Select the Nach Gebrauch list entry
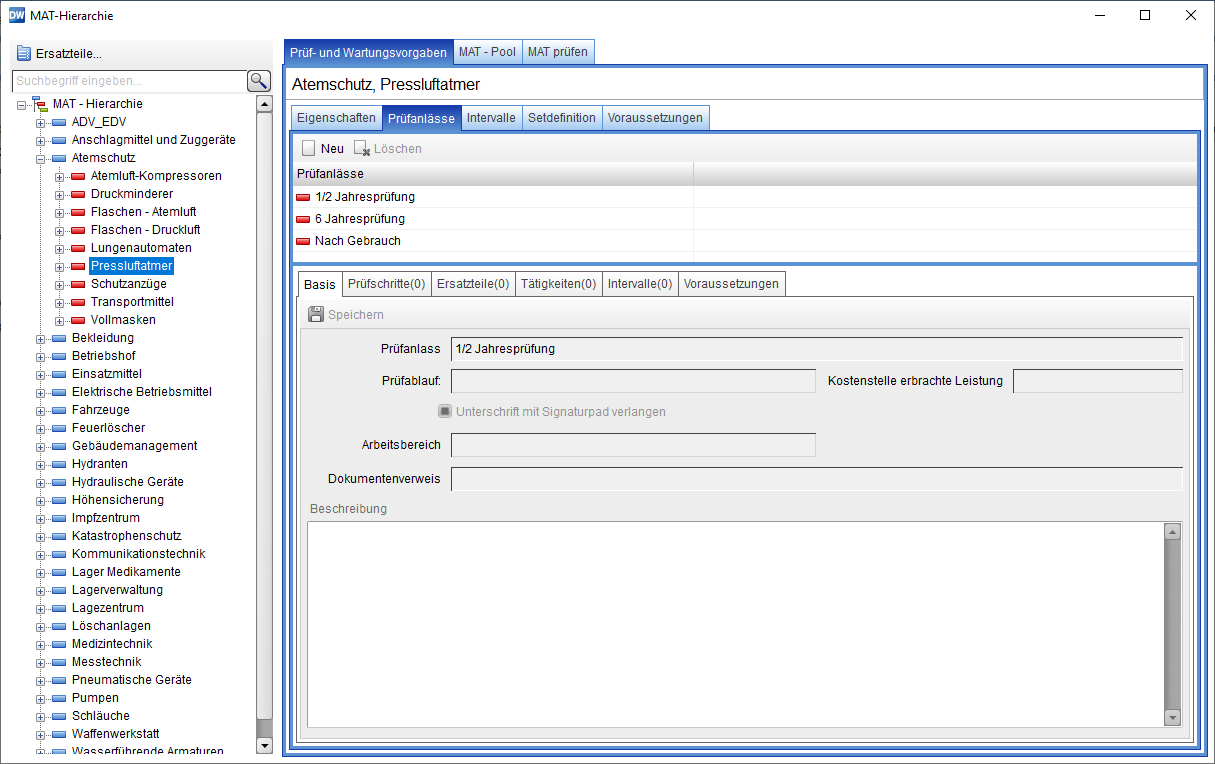Image resolution: width=1215 pixels, height=764 pixels. (357, 241)
